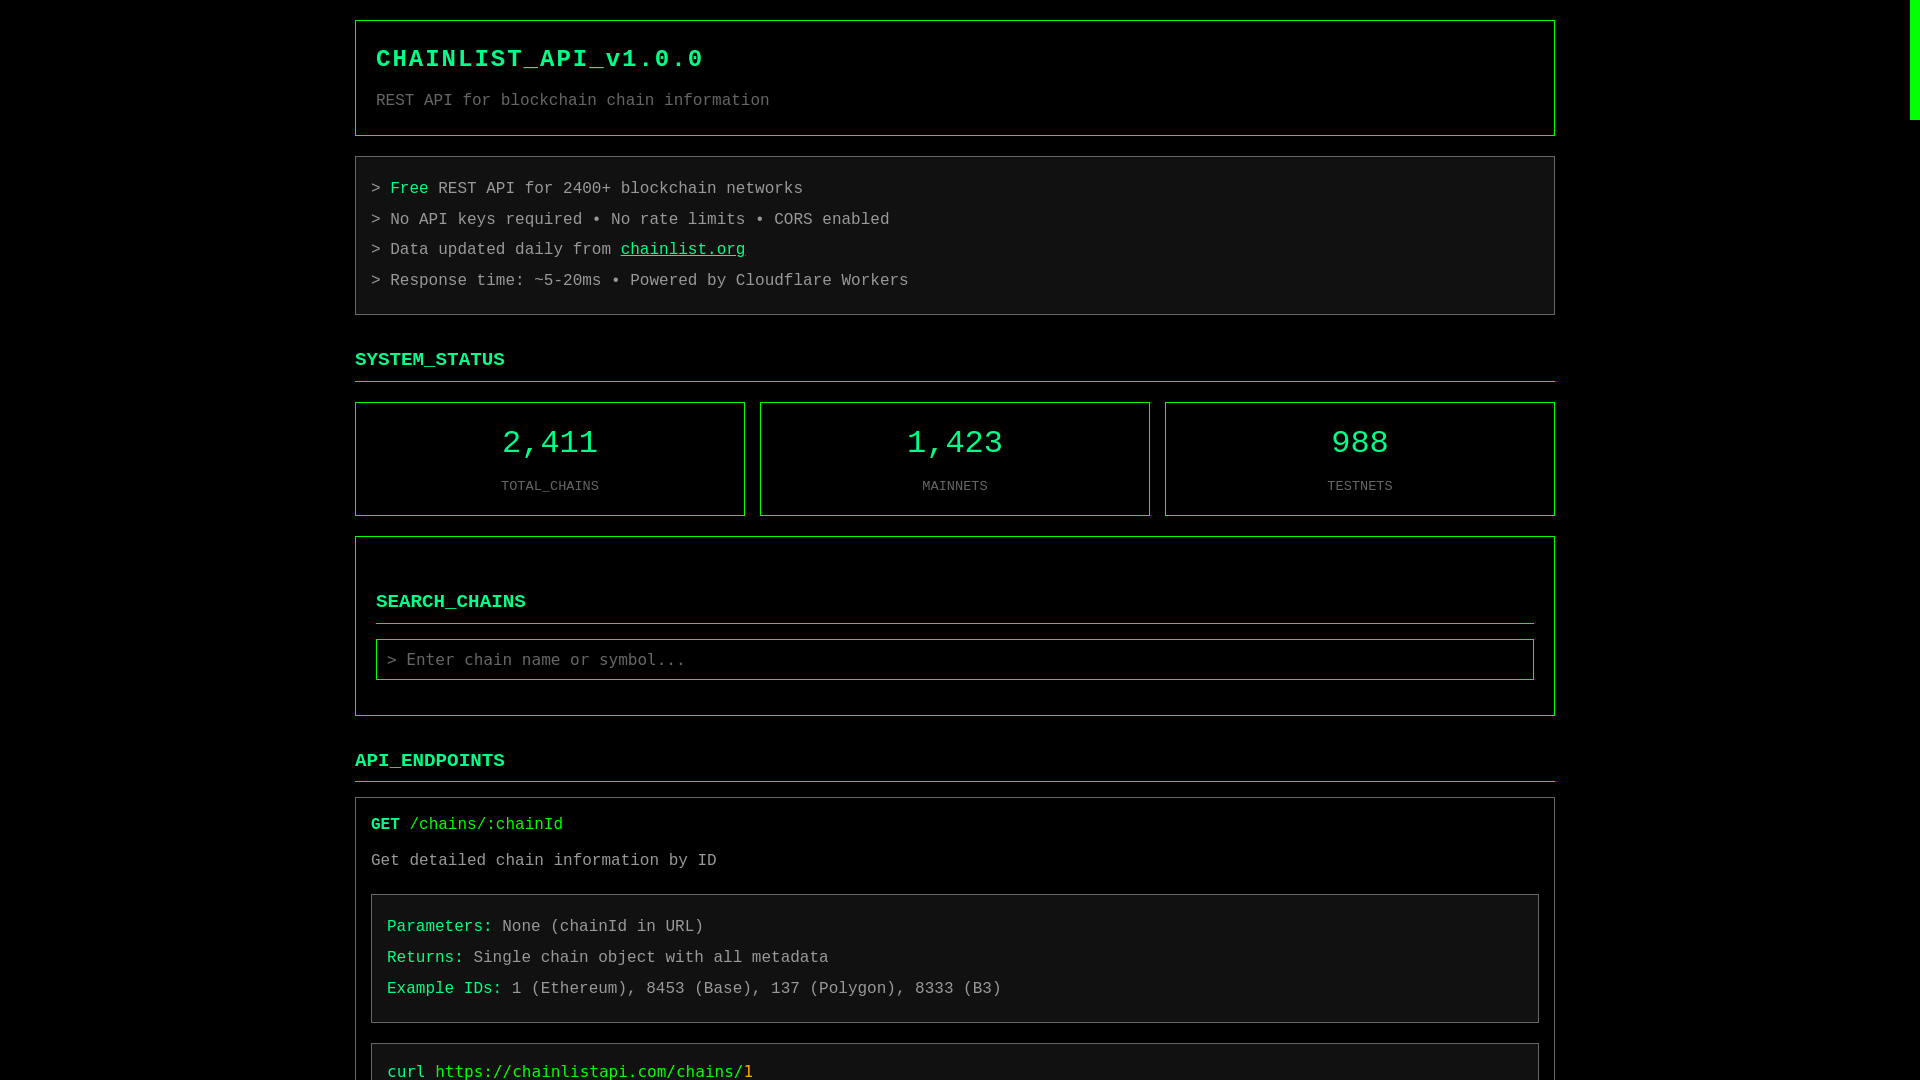Select the 988 testnets value
Viewport: 1920px width, 1080px height.
coord(1359,443)
